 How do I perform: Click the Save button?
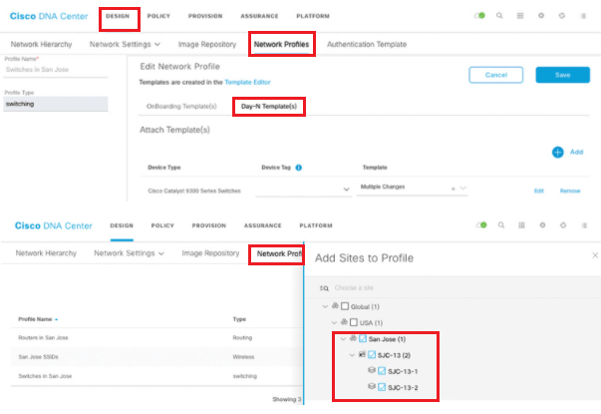click(563, 75)
